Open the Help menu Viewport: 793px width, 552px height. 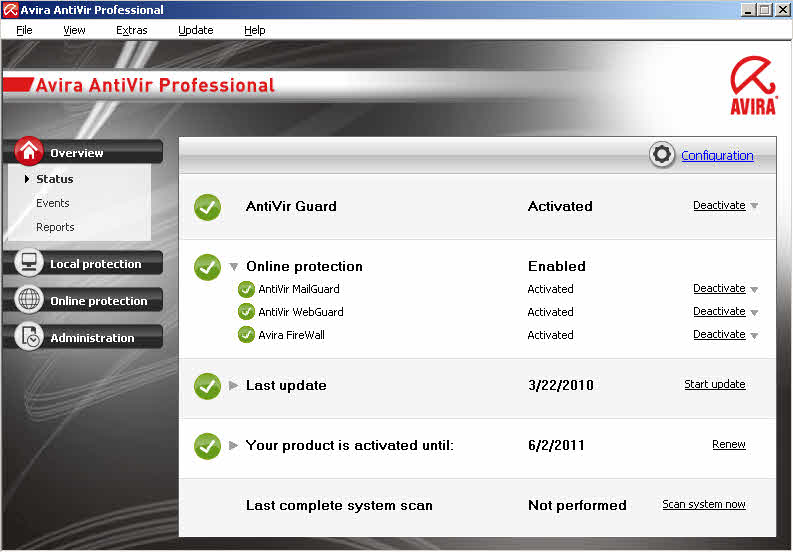click(254, 30)
